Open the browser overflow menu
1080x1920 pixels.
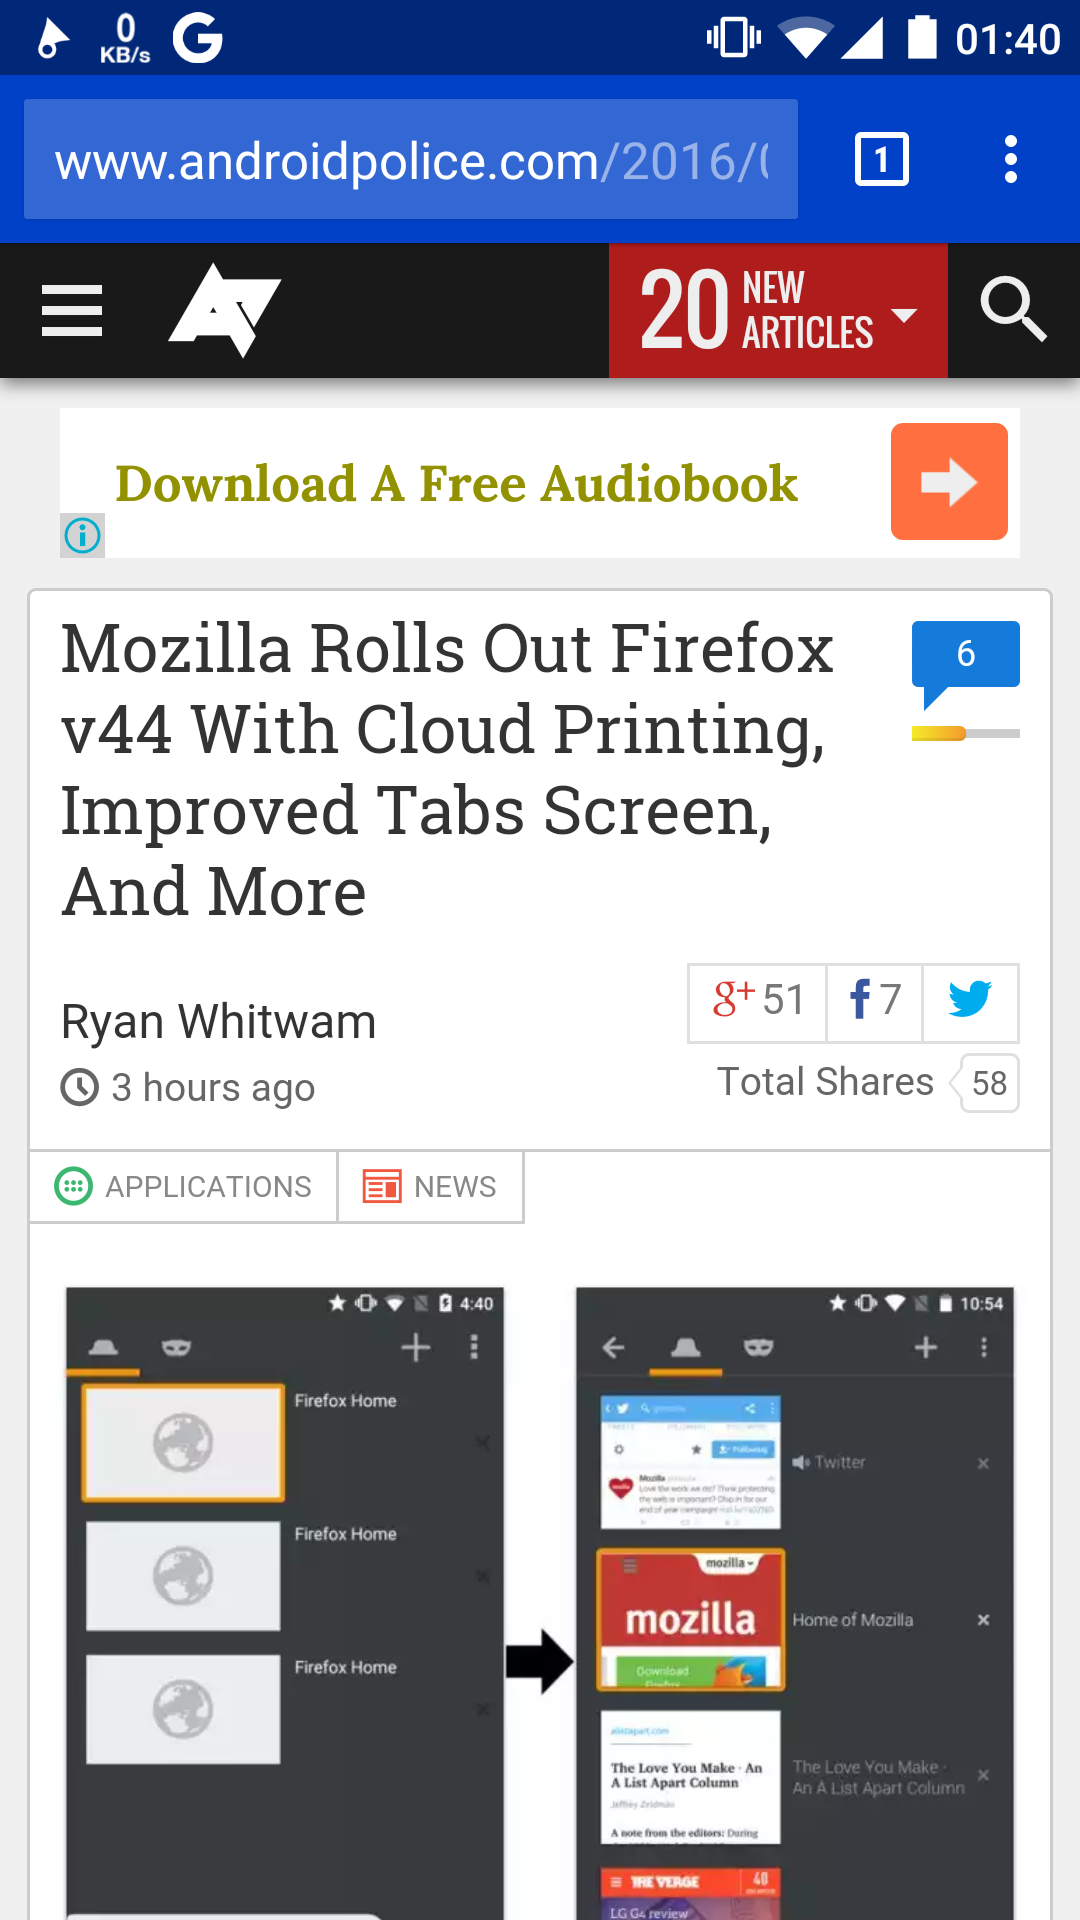tap(1011, 159)
